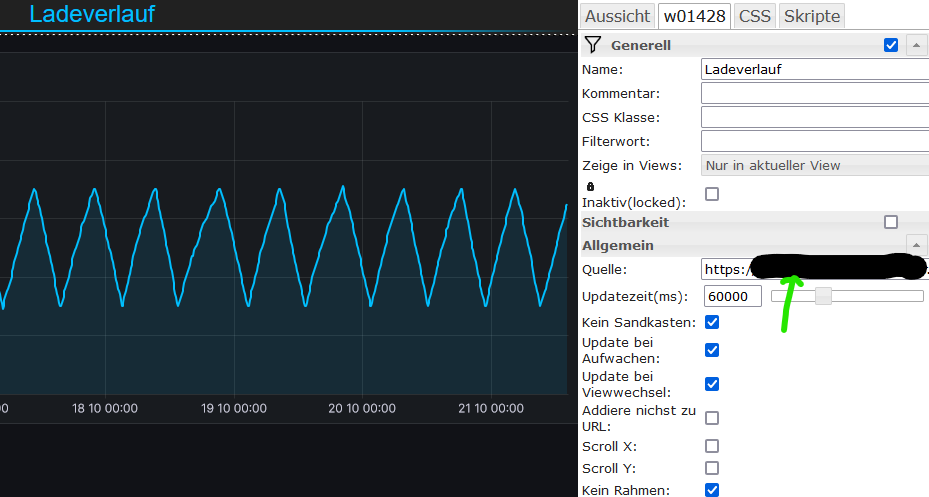Open the CSS tab
Viewport: 929px width, 497px height.
(754, 16)
